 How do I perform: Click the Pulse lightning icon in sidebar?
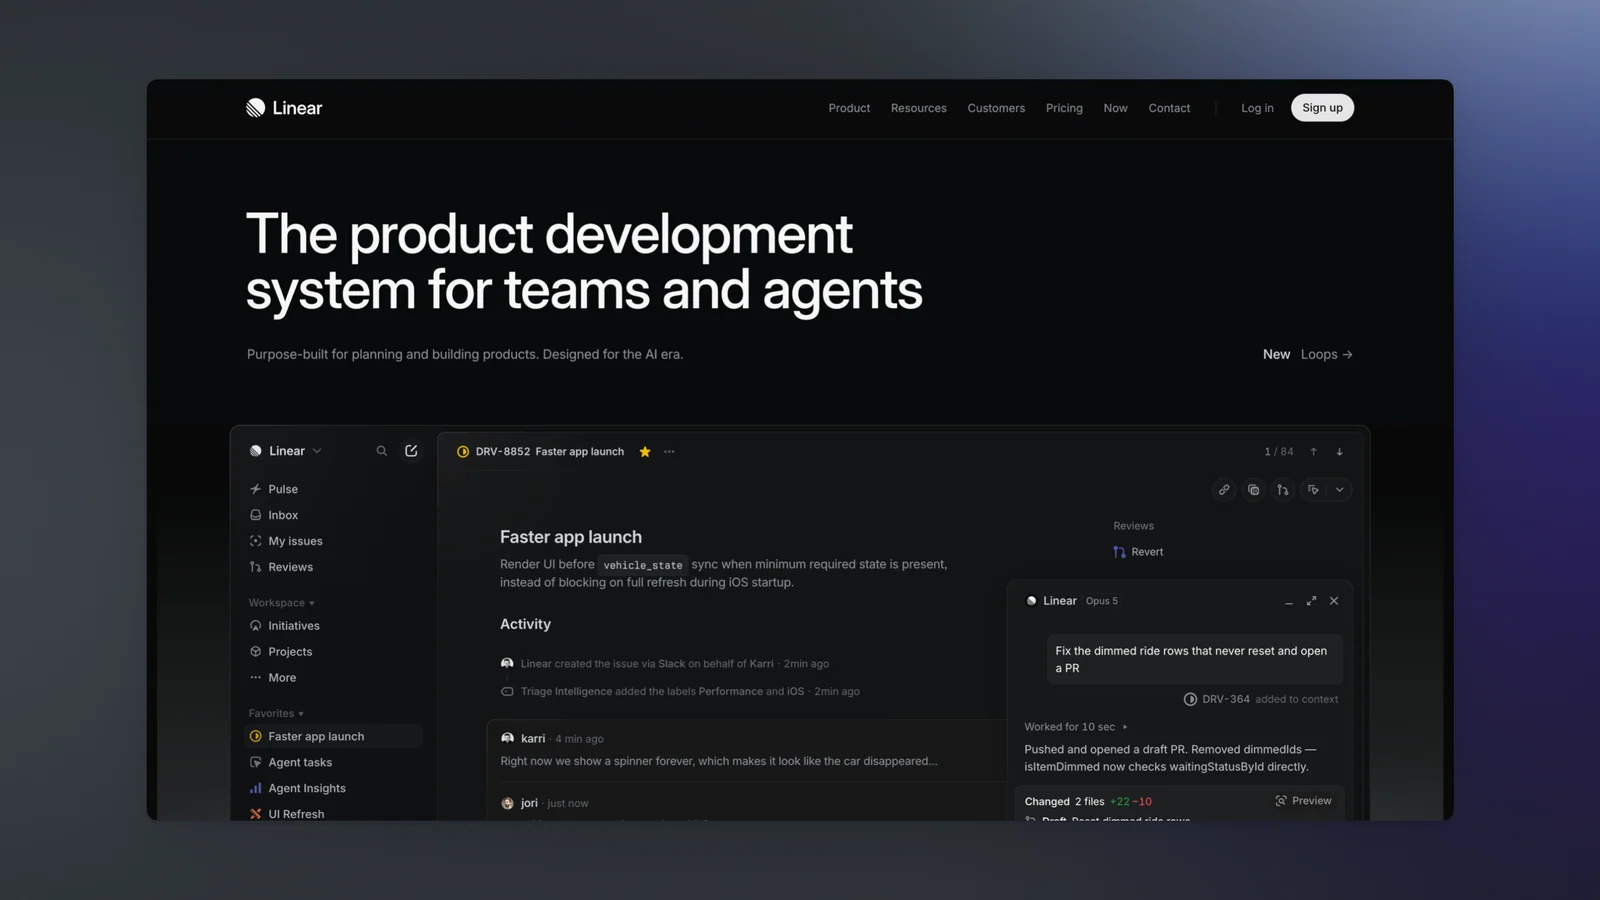pyautogui.click(x=256, y=489)
